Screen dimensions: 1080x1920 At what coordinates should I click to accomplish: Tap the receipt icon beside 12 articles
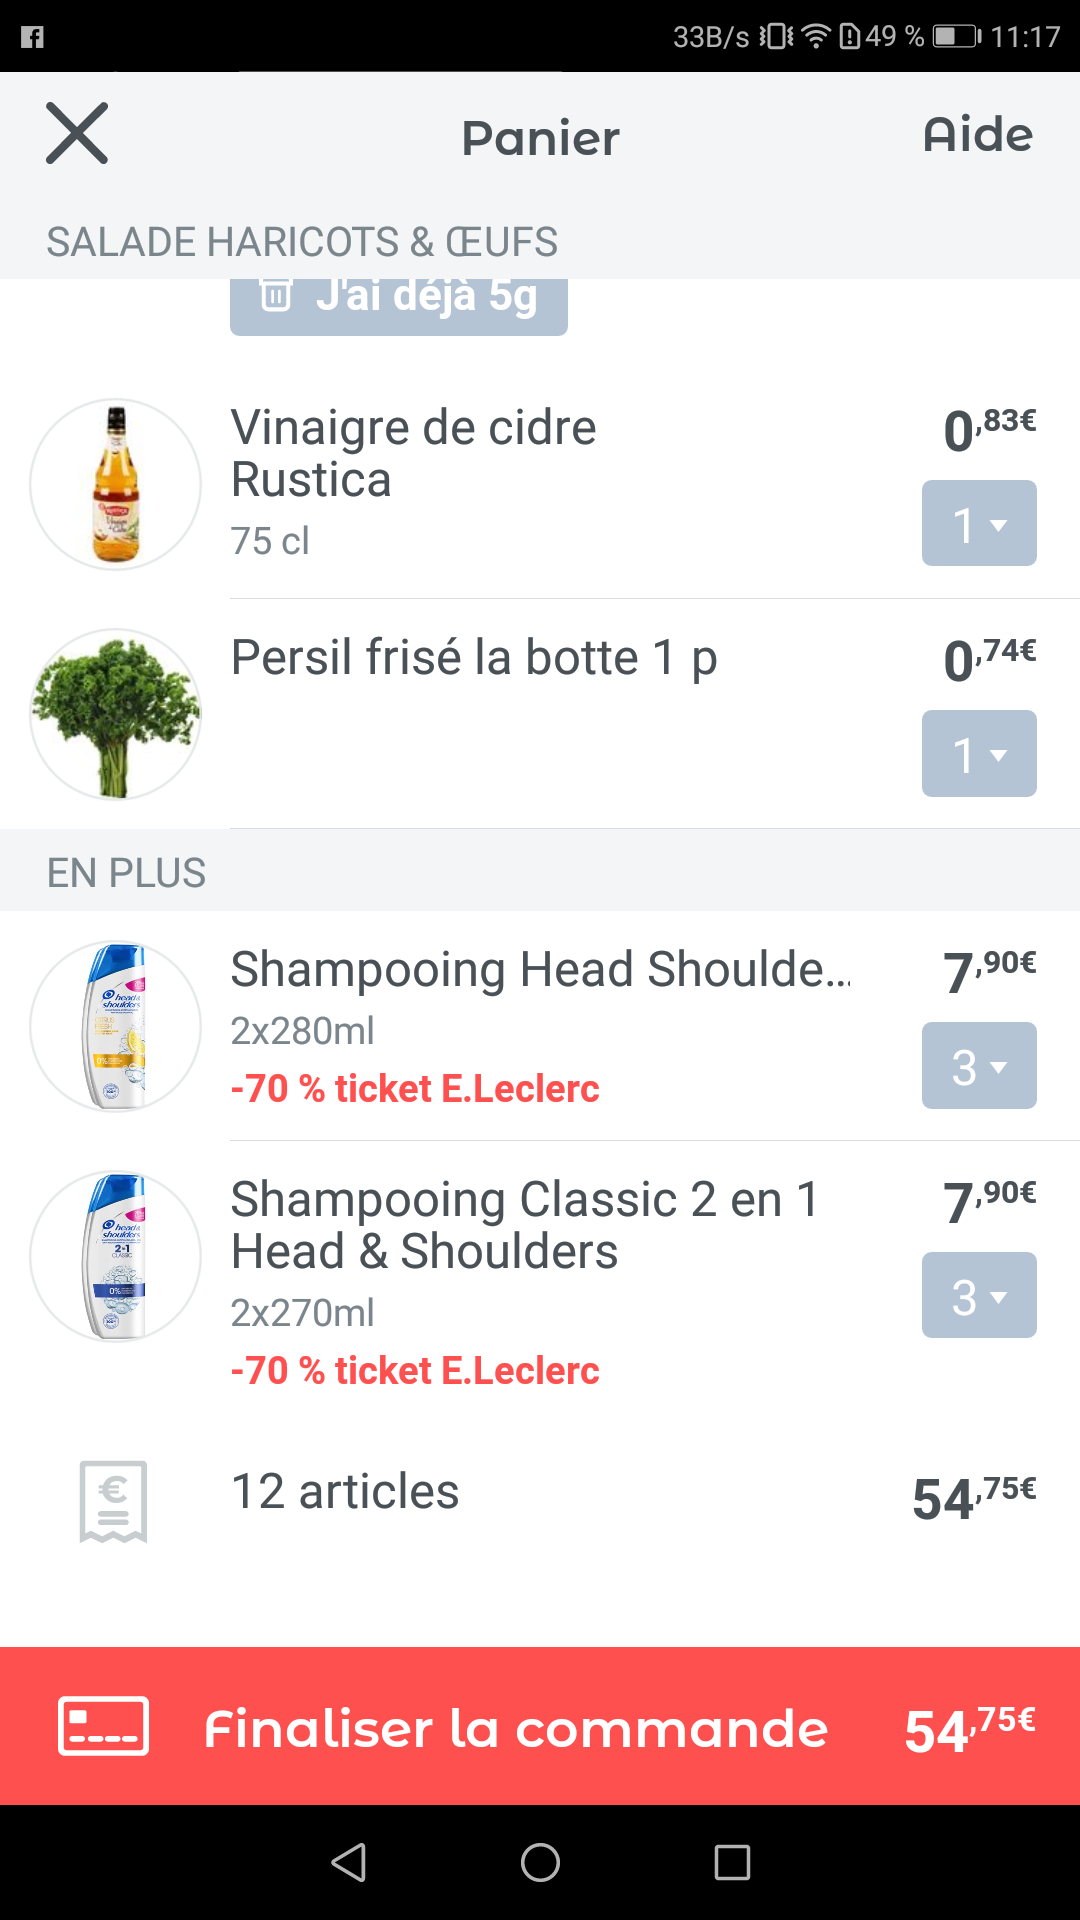pos(113,1501)
